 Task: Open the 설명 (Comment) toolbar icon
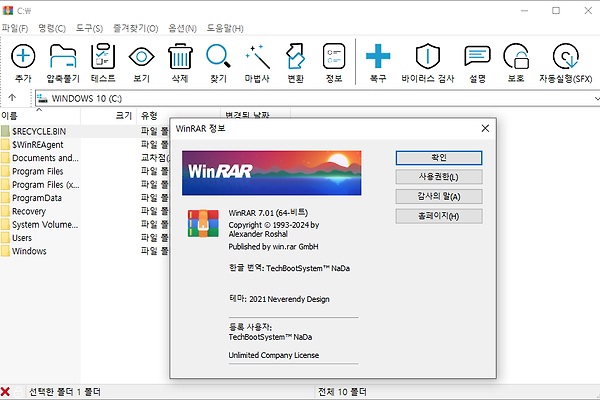pos(477,57)
